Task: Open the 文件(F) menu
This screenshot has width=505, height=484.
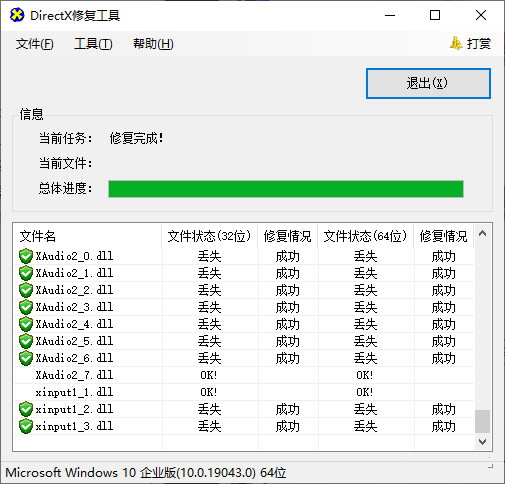Action: tap(34, 44)
